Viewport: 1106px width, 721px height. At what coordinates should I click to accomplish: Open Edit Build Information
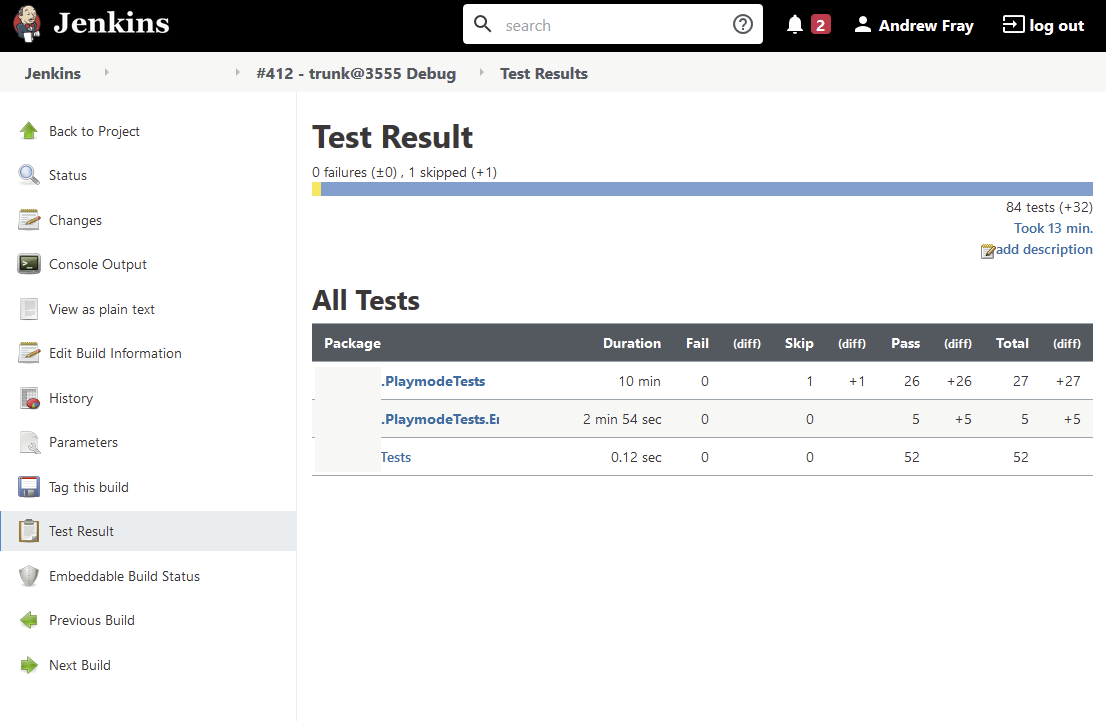(115, 353)
